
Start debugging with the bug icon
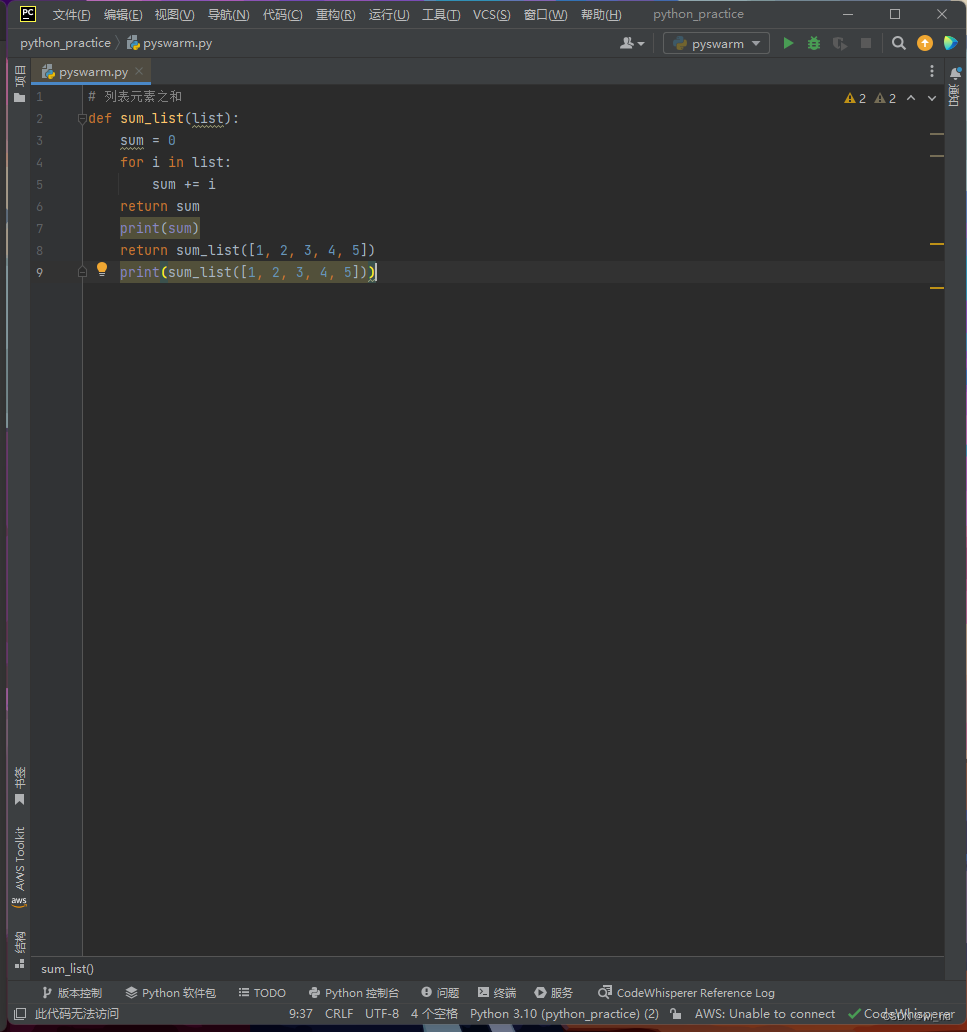[x=813, y=43]
